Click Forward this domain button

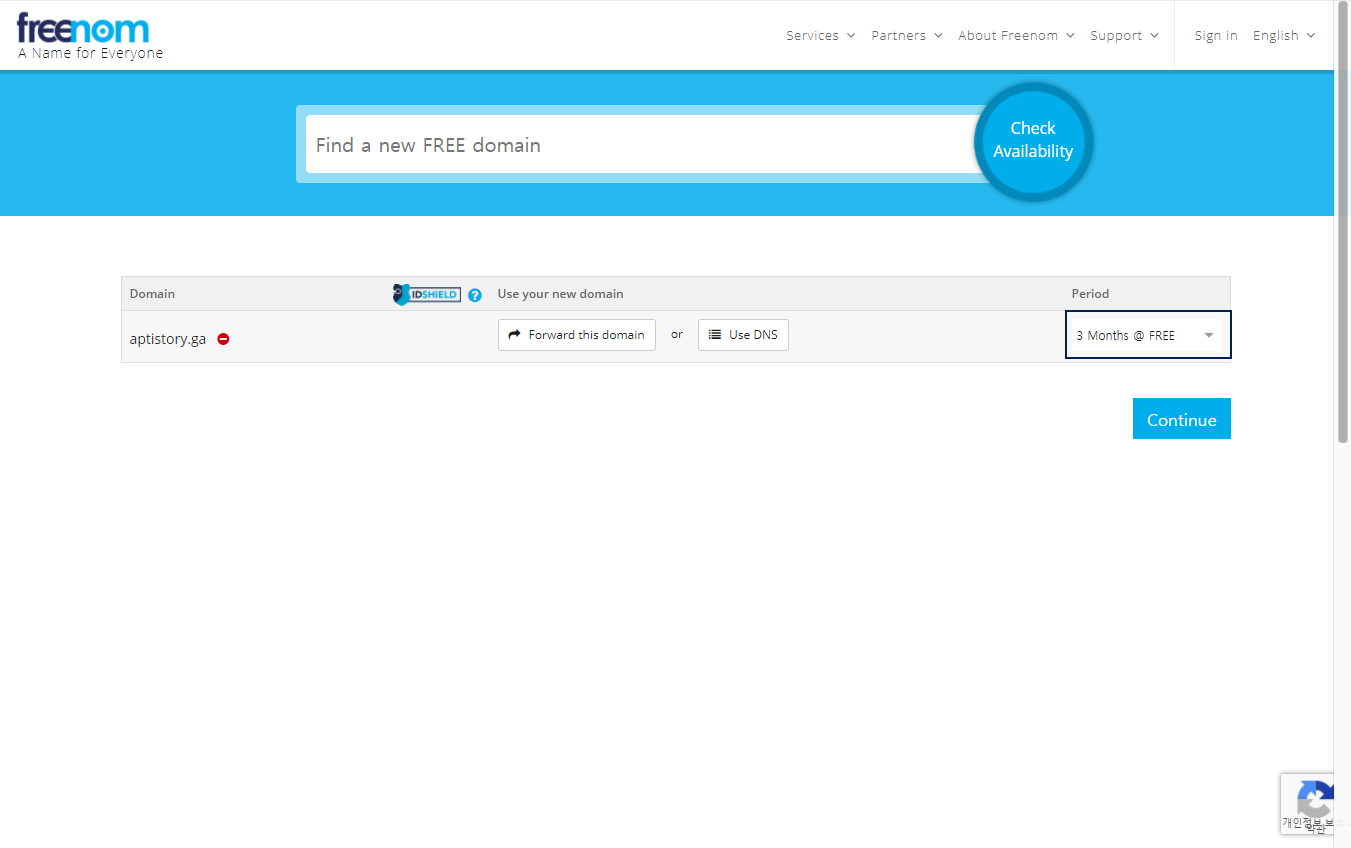[x=577, y=335]
